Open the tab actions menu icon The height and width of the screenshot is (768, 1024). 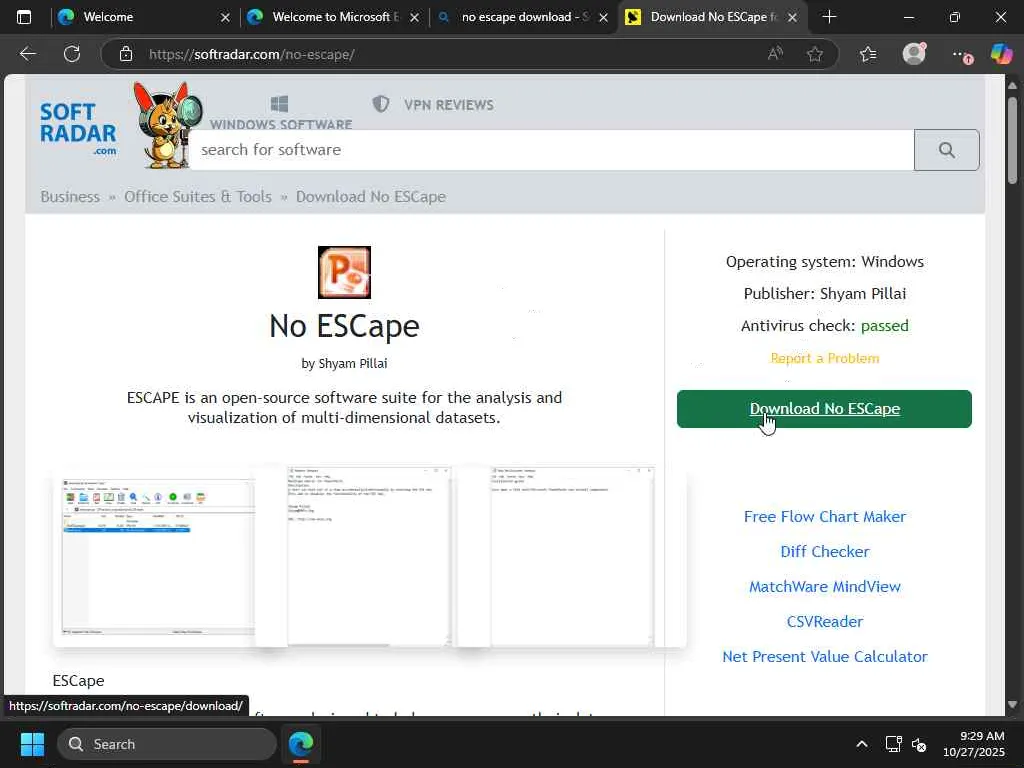(x=24, y=17)
